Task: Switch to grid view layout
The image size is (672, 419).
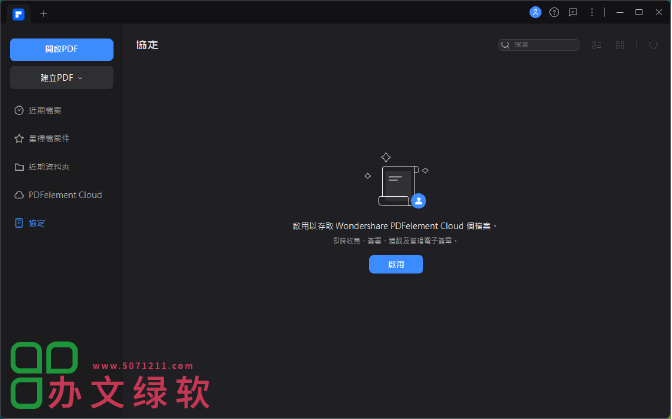Action: point(620,45)
